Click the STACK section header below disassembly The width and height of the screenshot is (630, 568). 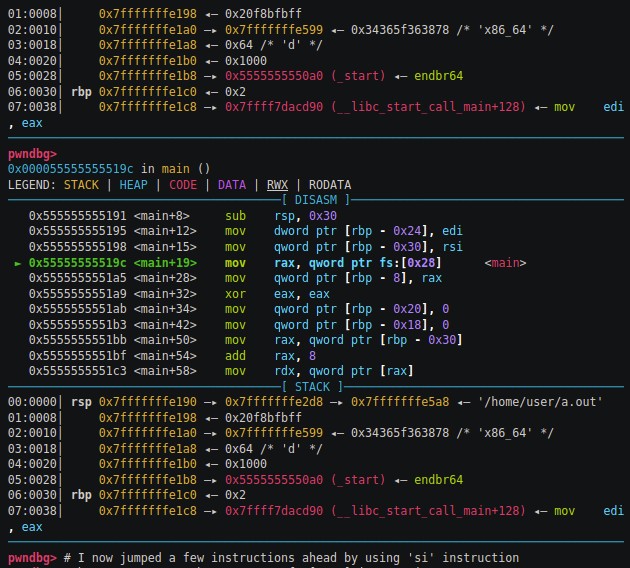tap(312, 387)
